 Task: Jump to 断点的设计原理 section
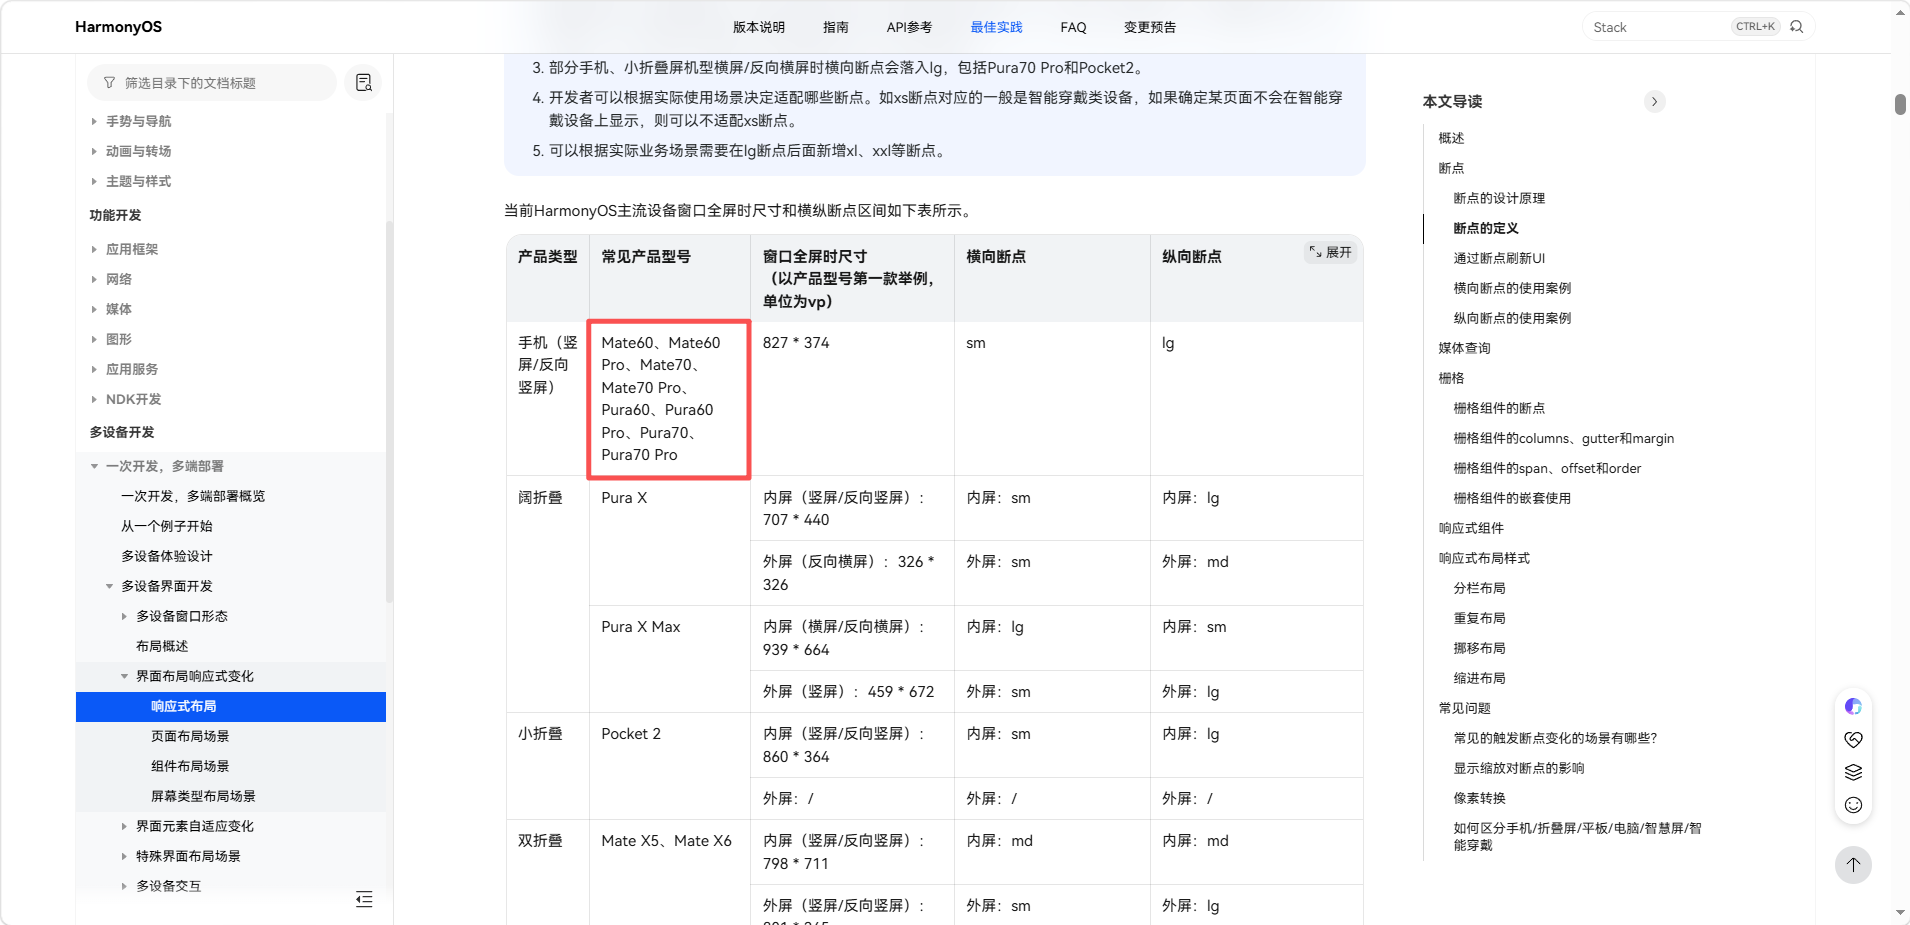click(x=1499, y=198)
